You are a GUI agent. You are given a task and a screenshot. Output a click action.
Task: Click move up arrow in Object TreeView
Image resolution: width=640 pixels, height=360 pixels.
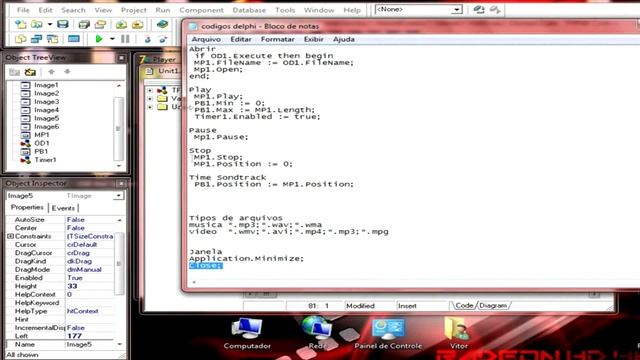51,72
